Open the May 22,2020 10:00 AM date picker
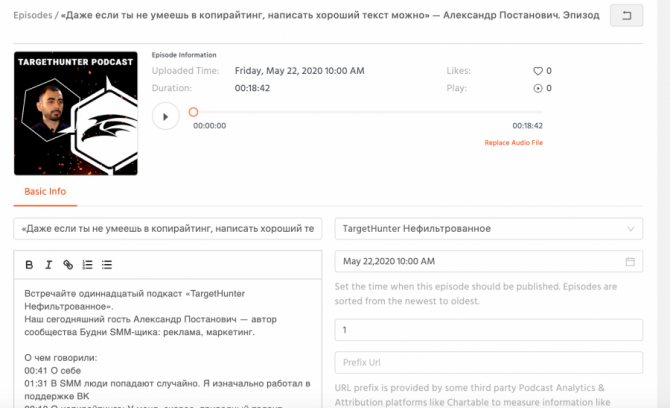 [488, 261]
